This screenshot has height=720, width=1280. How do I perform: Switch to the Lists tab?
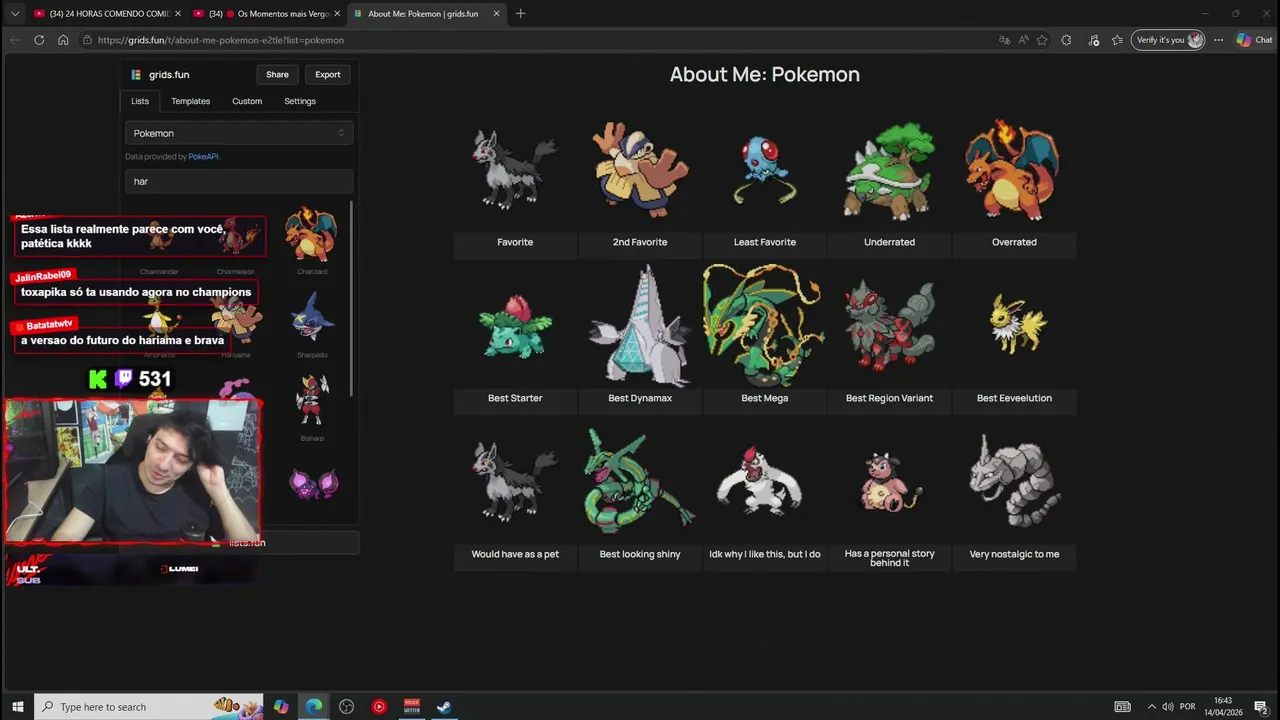click(140, 101)
